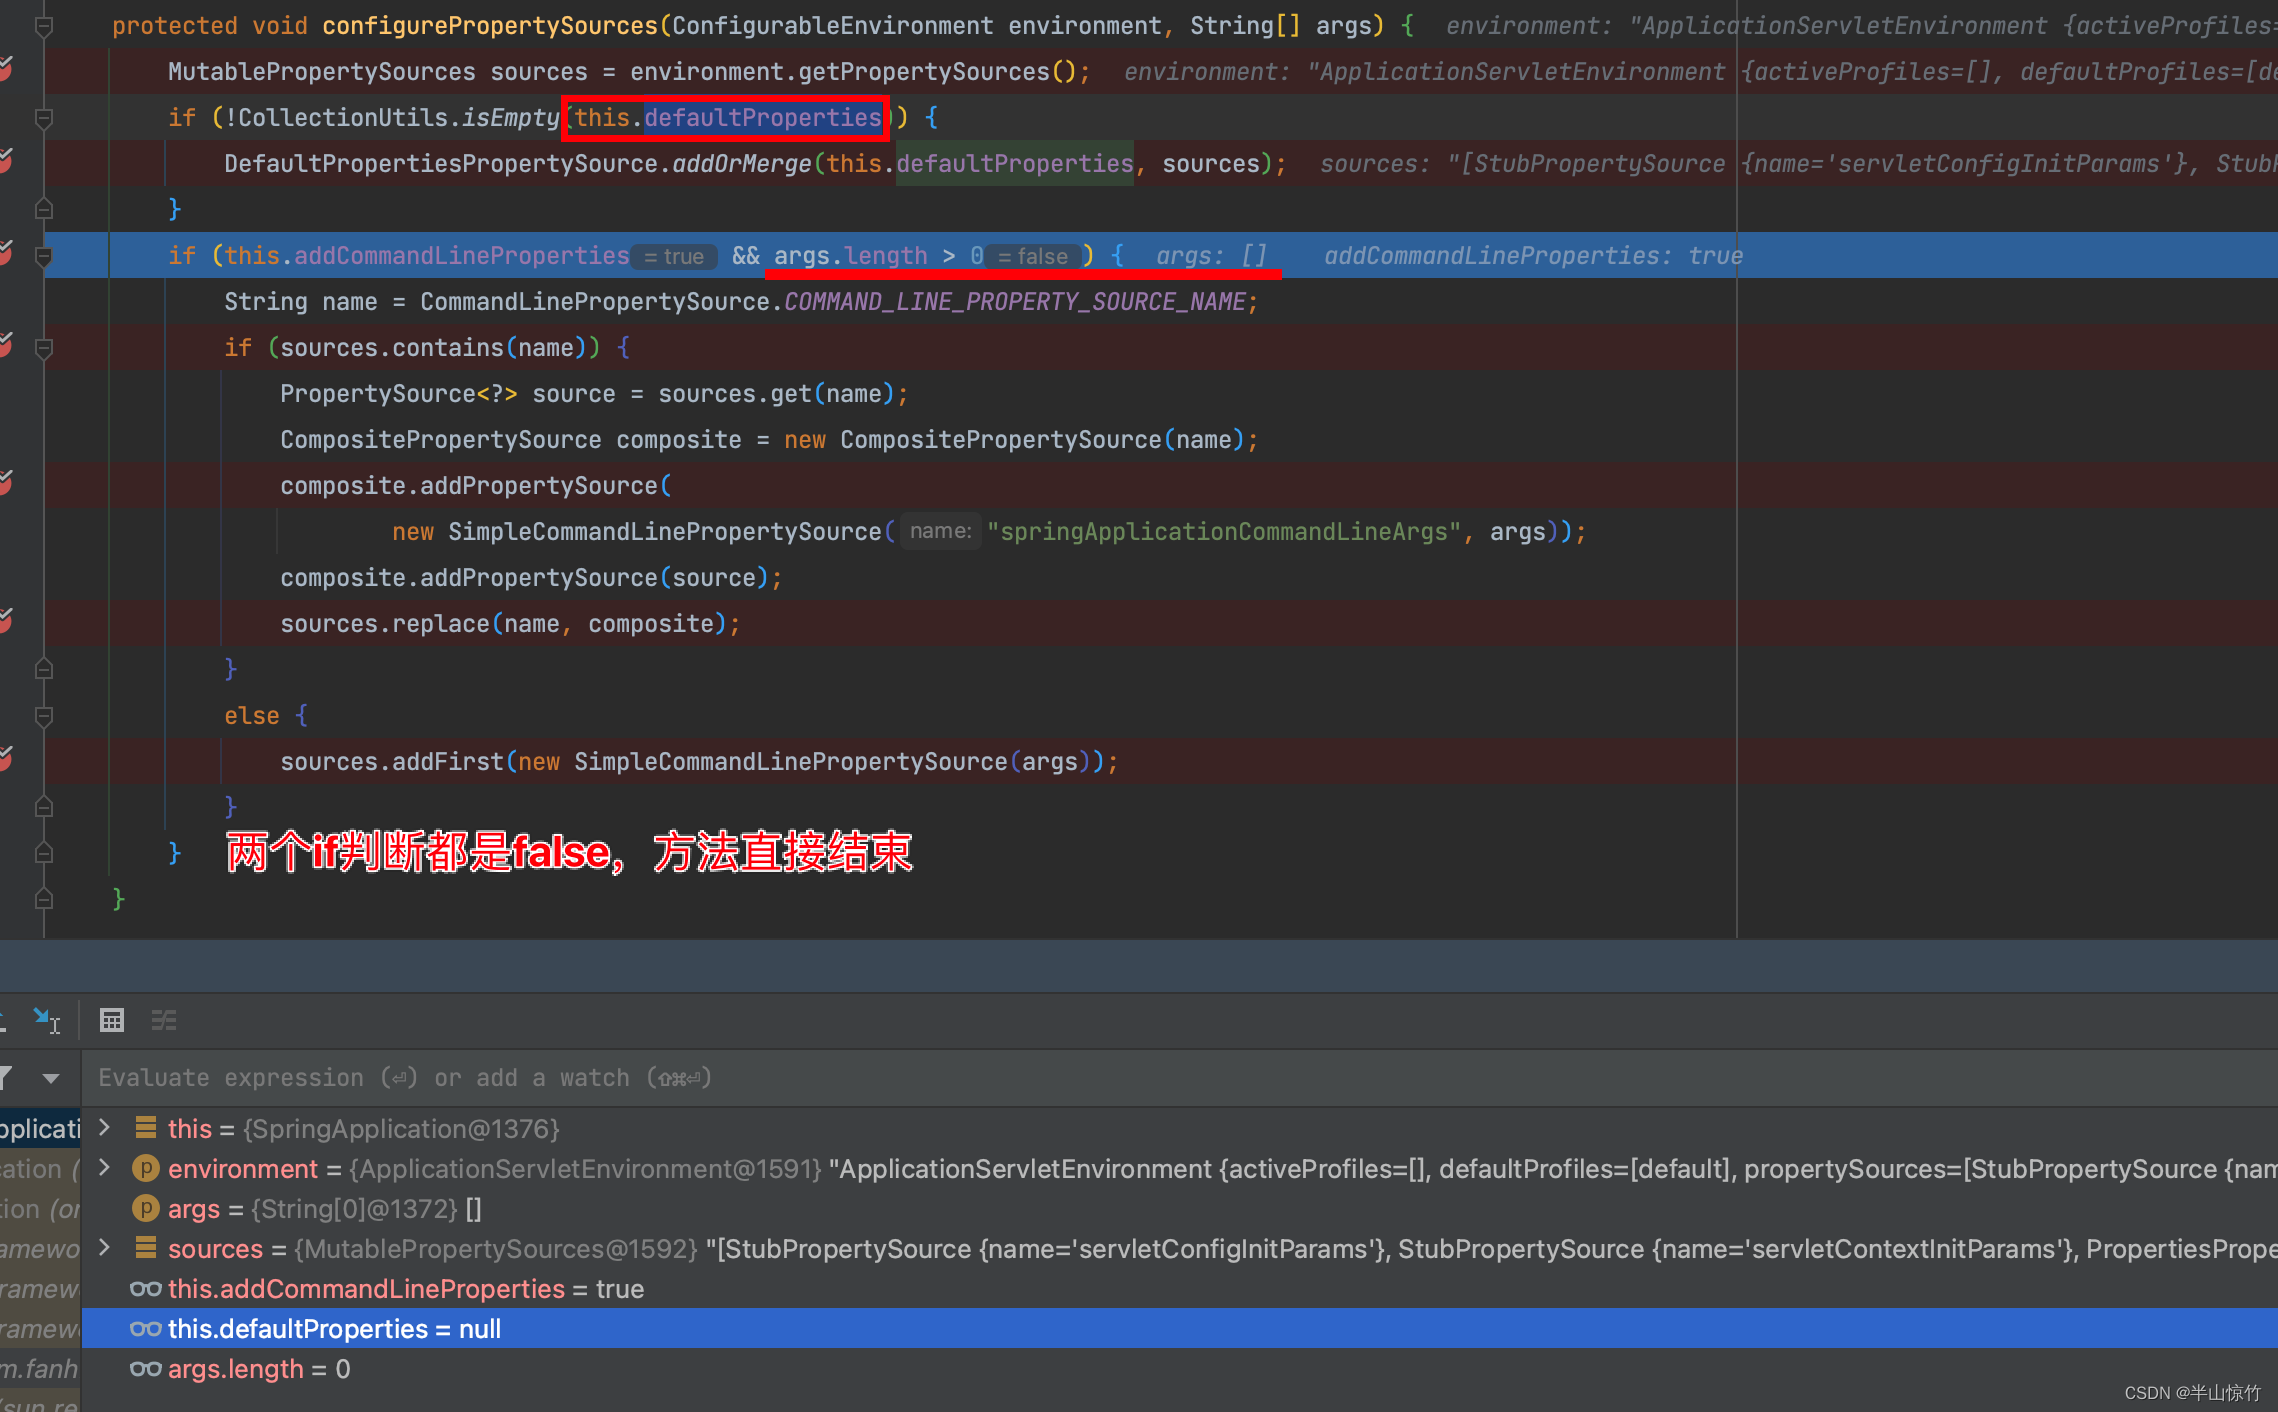Toggle breakpoint on MutablePropertySources sources line
Viewport: 2278px width, 1412px height.
click(x=5, y=70)
